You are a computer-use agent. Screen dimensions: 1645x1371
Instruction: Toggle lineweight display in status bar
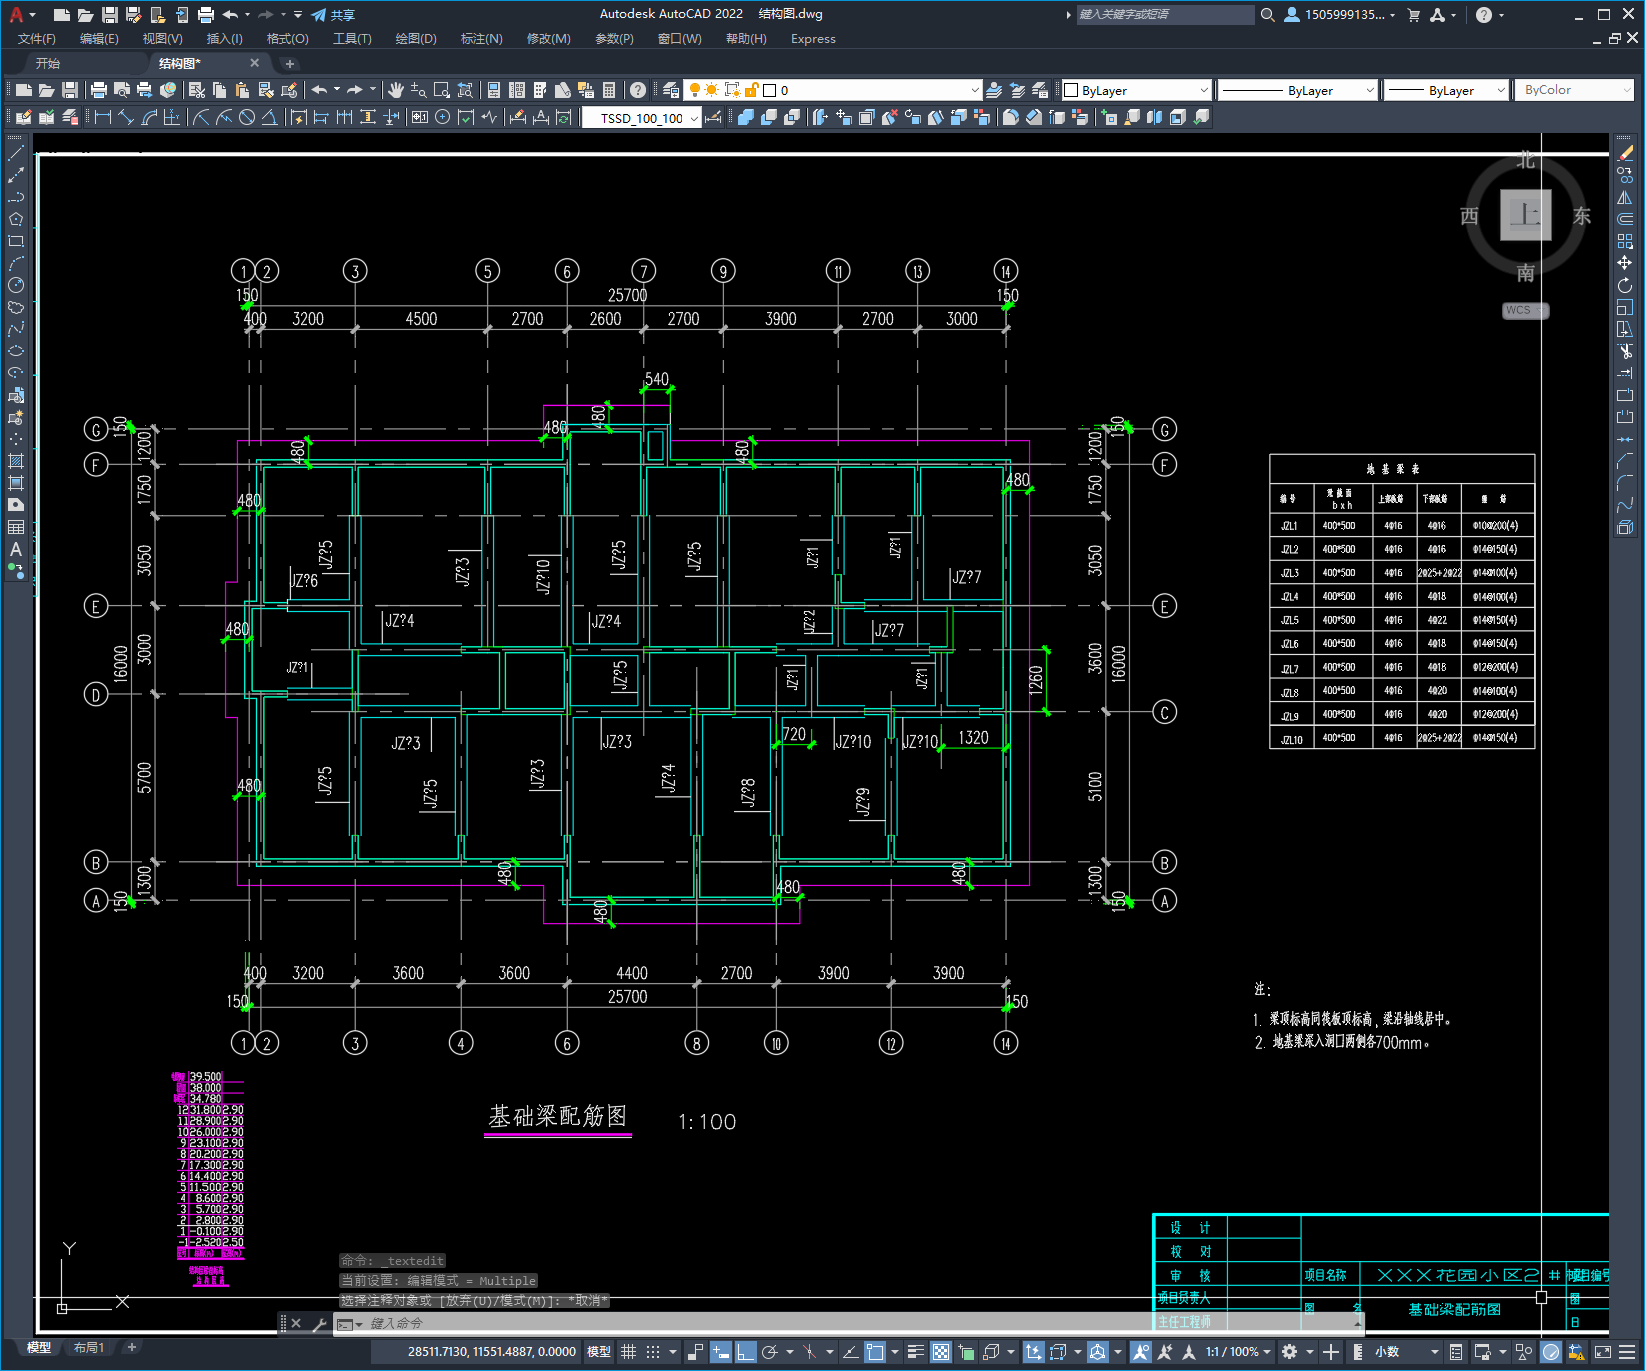(x=915, y=1352)
